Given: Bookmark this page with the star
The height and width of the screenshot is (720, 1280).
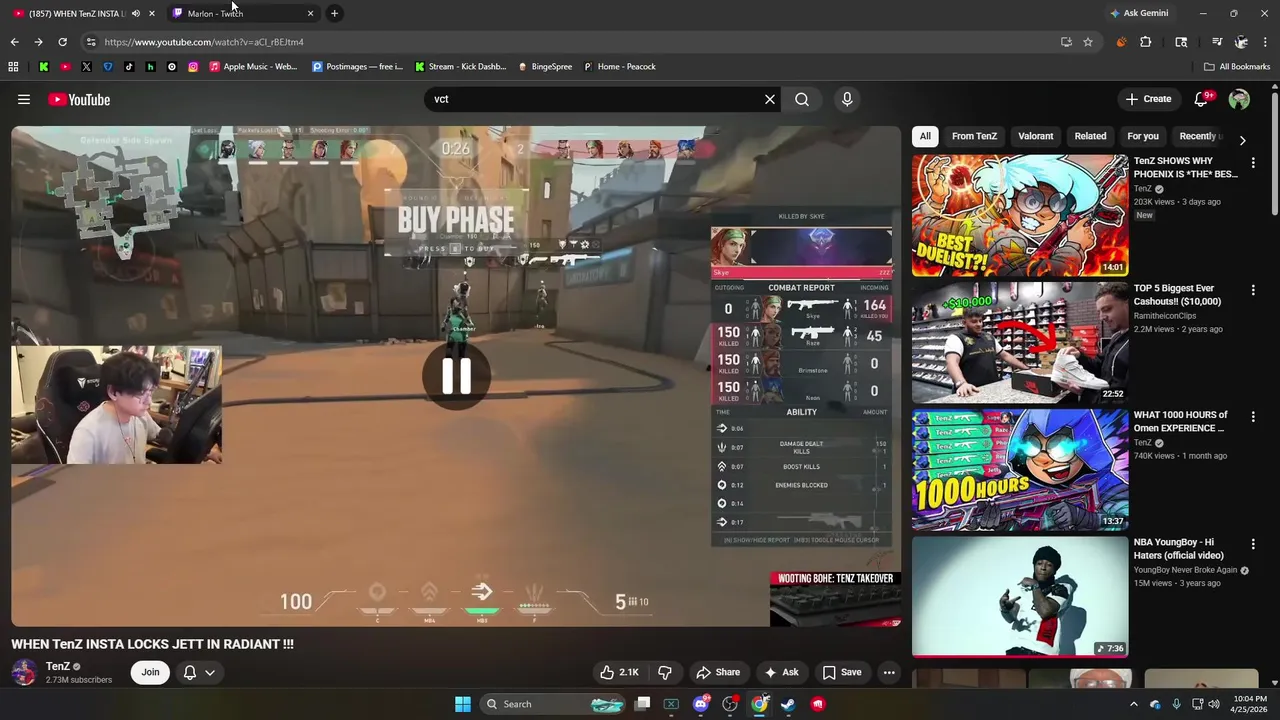Looking at the screenshot, I should pyautogui.click(x=1088, y=42).
